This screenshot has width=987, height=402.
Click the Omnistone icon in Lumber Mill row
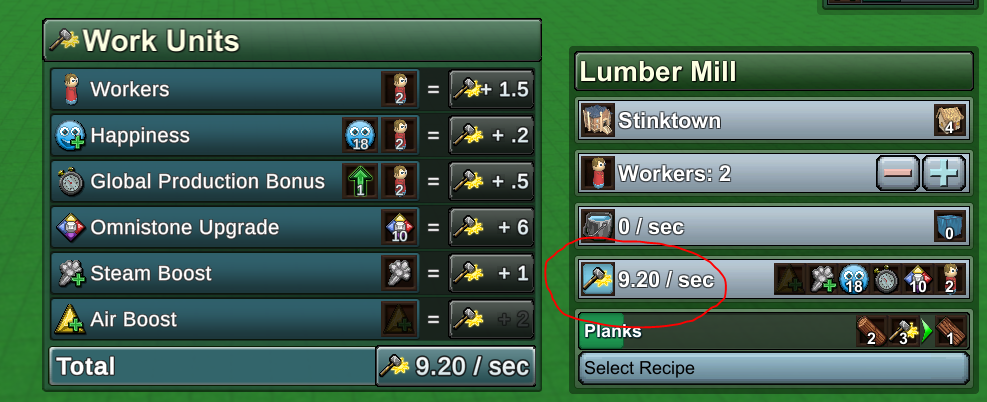(918, 279)
